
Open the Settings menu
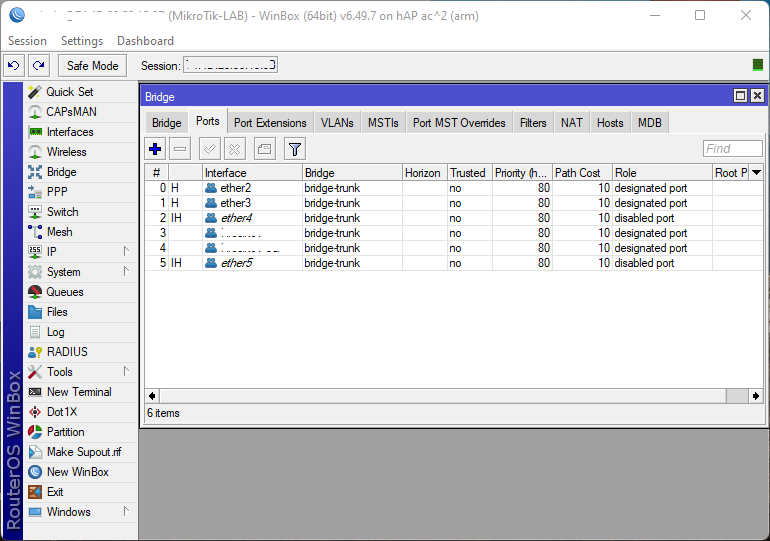pyautogui.click(x=82, y=41)
